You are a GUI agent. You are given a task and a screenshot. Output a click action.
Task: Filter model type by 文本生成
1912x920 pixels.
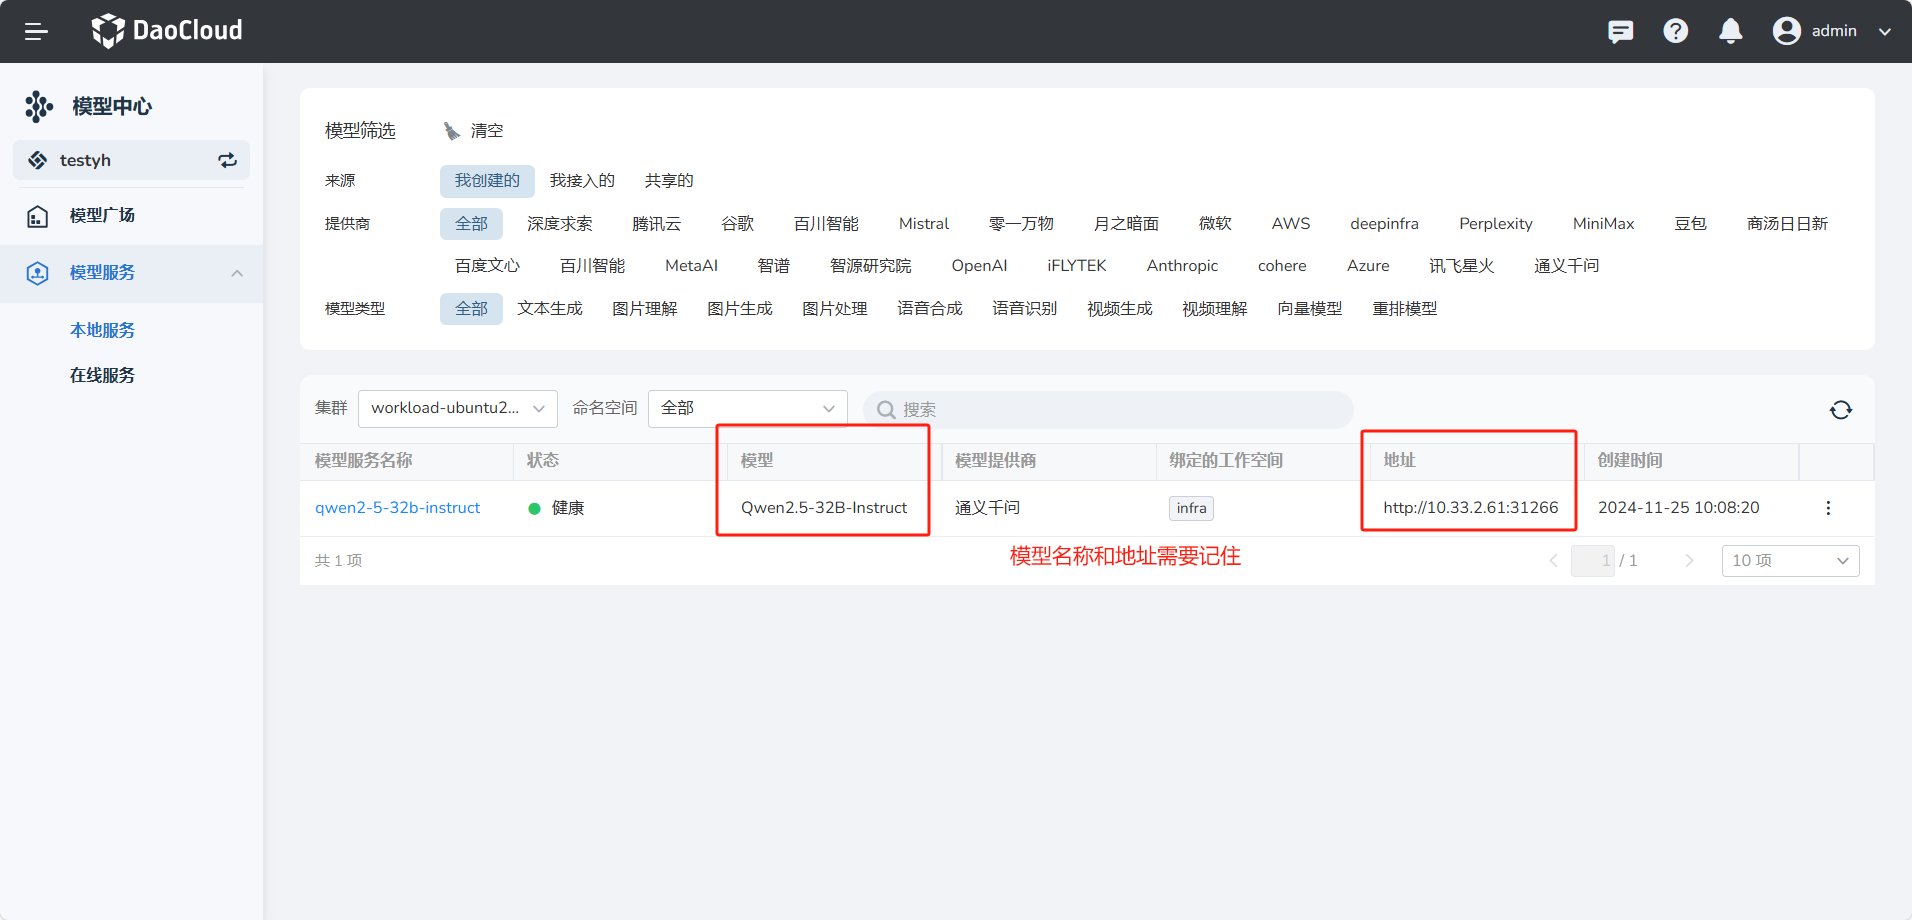pos(550,309)
